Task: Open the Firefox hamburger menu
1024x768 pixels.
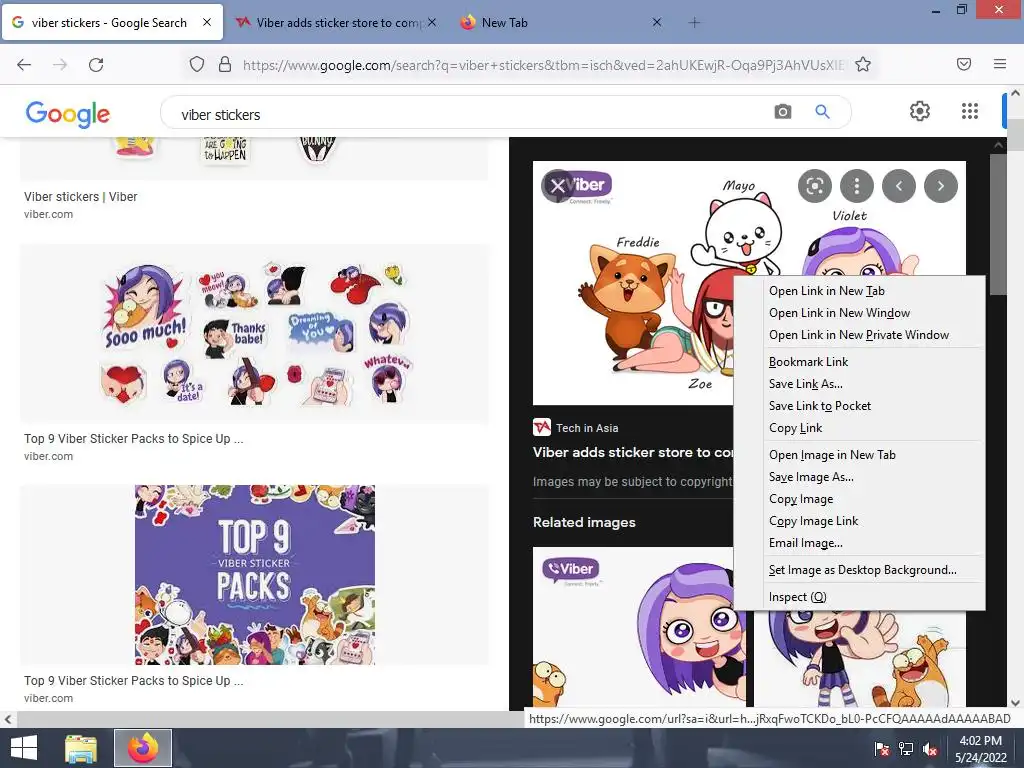Action: [x=1000, y=64]
